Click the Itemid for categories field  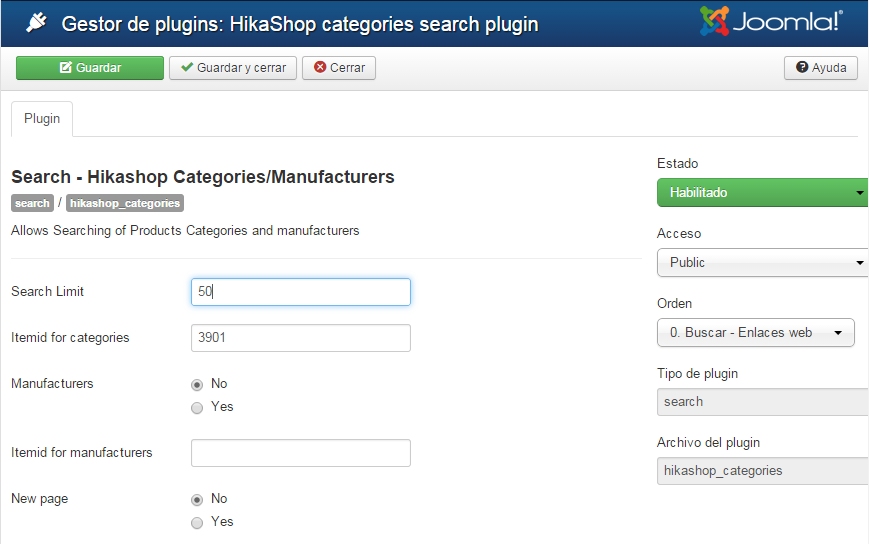point(300,338)
